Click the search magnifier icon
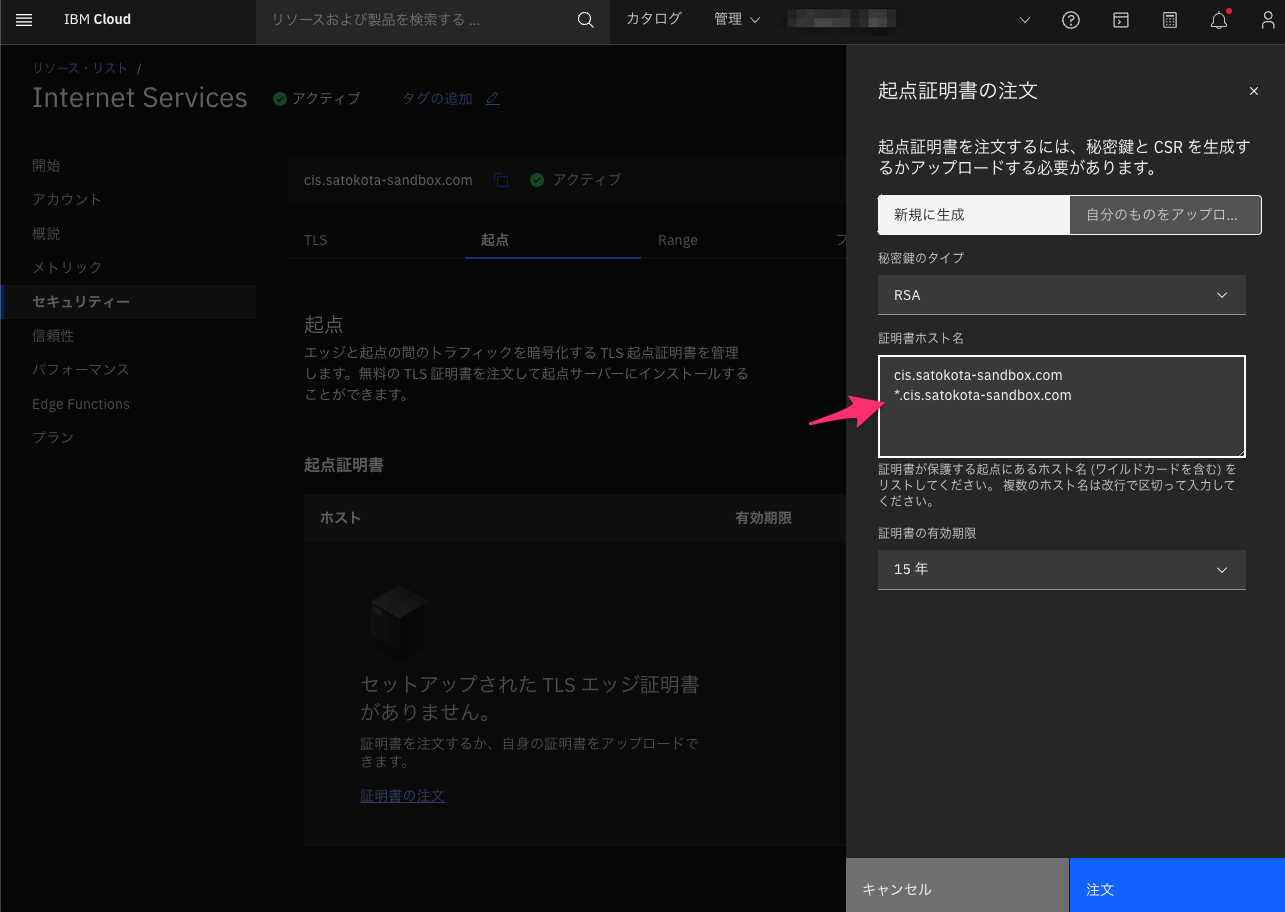The width and height of the screenshot is (1285, 912). coord(586,20)
